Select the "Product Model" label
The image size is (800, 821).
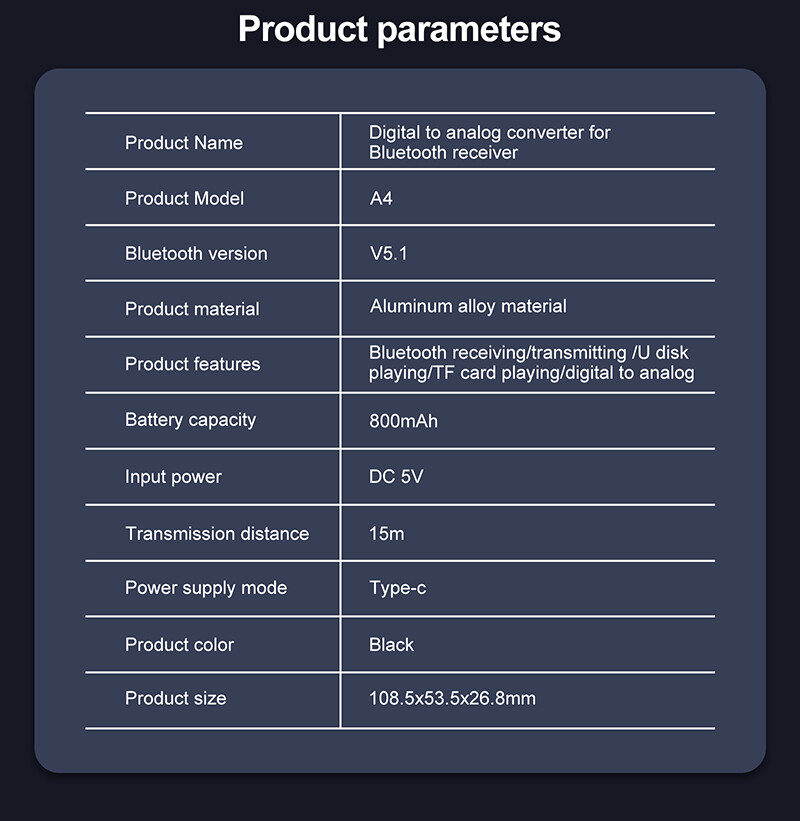pyautogui.click(x=184, y=198)
